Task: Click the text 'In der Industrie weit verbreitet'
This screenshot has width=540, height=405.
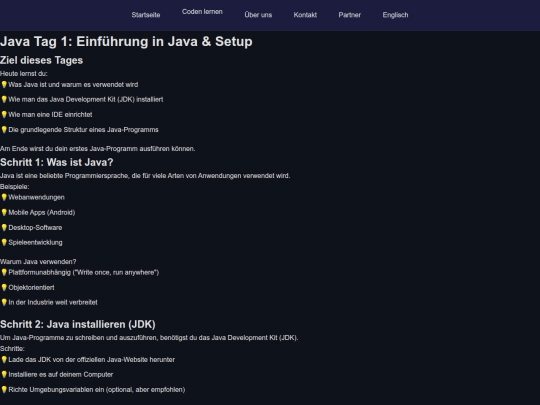Action: [x=53, y=302]
